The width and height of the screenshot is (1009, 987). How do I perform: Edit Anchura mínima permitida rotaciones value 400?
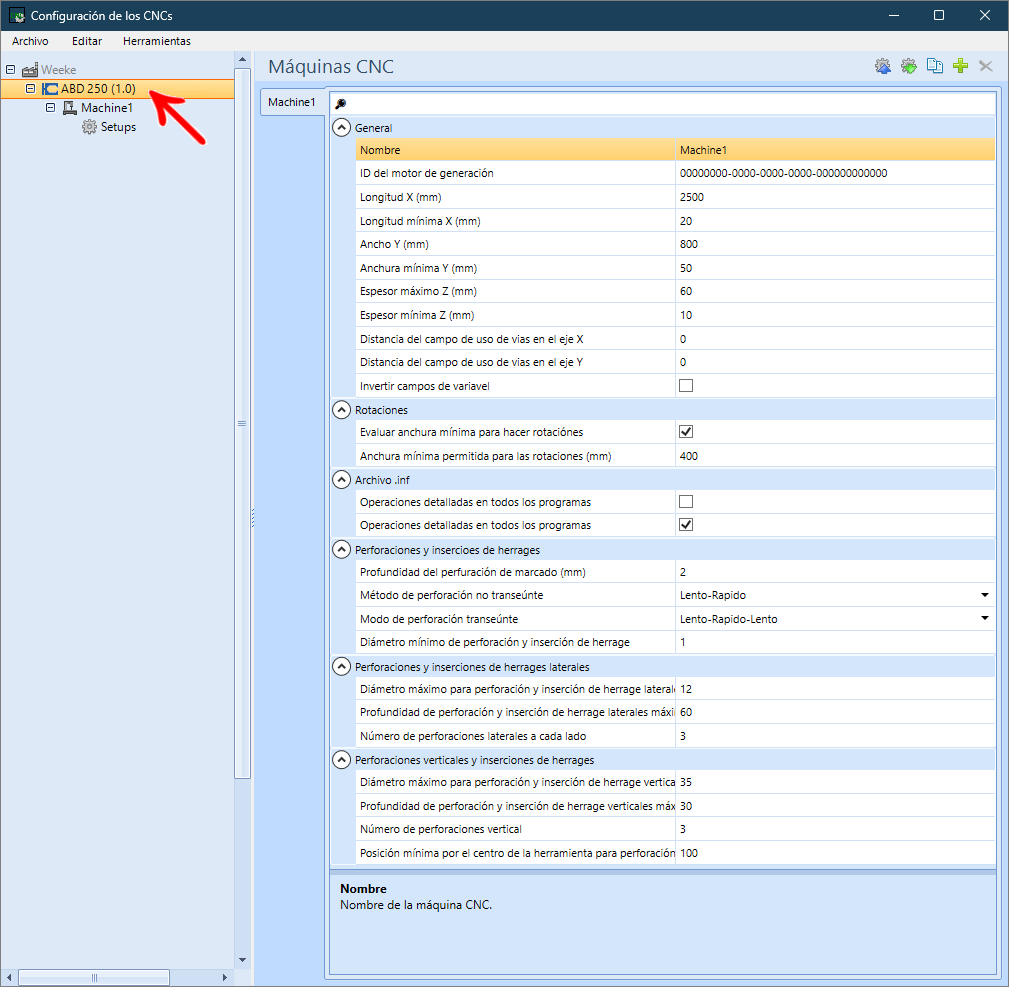835,456
